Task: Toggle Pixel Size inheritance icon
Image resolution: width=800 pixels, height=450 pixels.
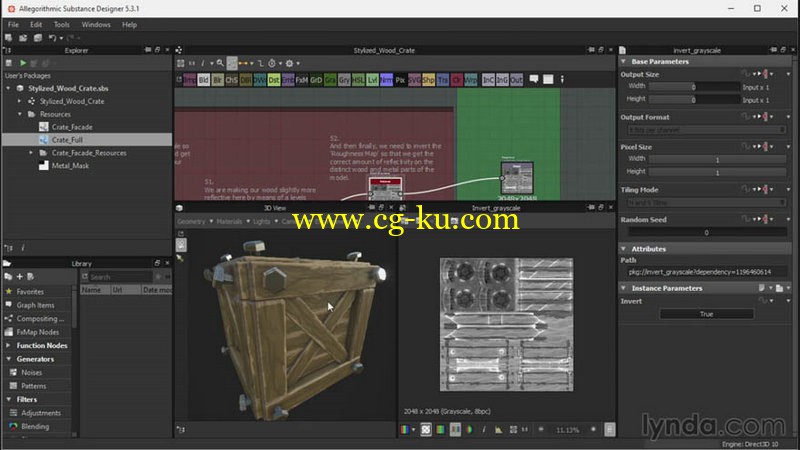Action: 765,147
